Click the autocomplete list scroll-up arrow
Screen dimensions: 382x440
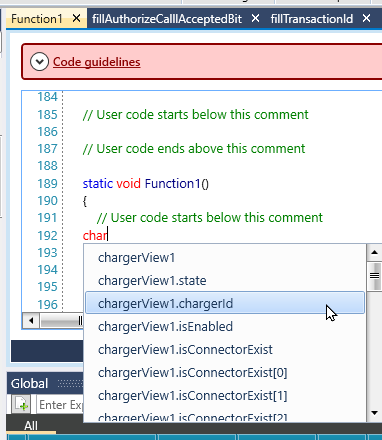click(x=374, y=252)
